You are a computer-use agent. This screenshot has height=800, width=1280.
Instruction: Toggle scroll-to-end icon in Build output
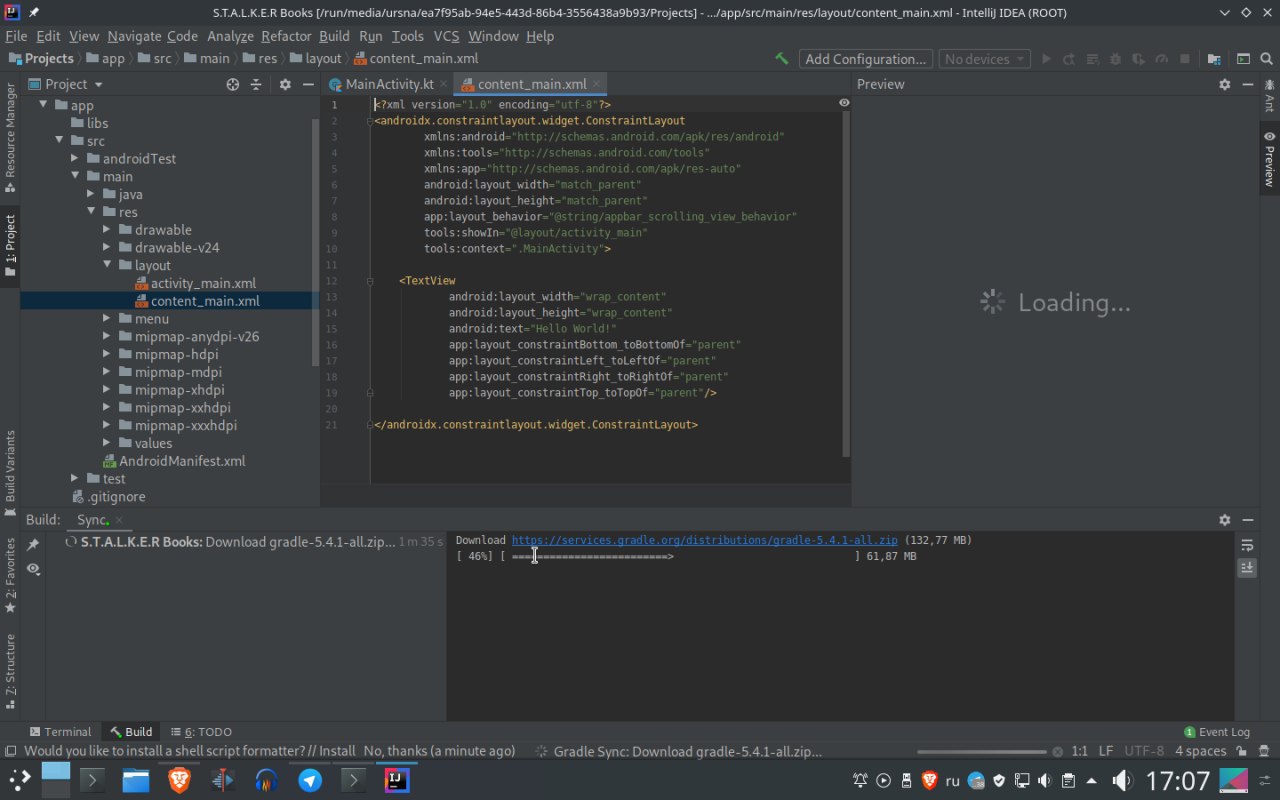1247,567
